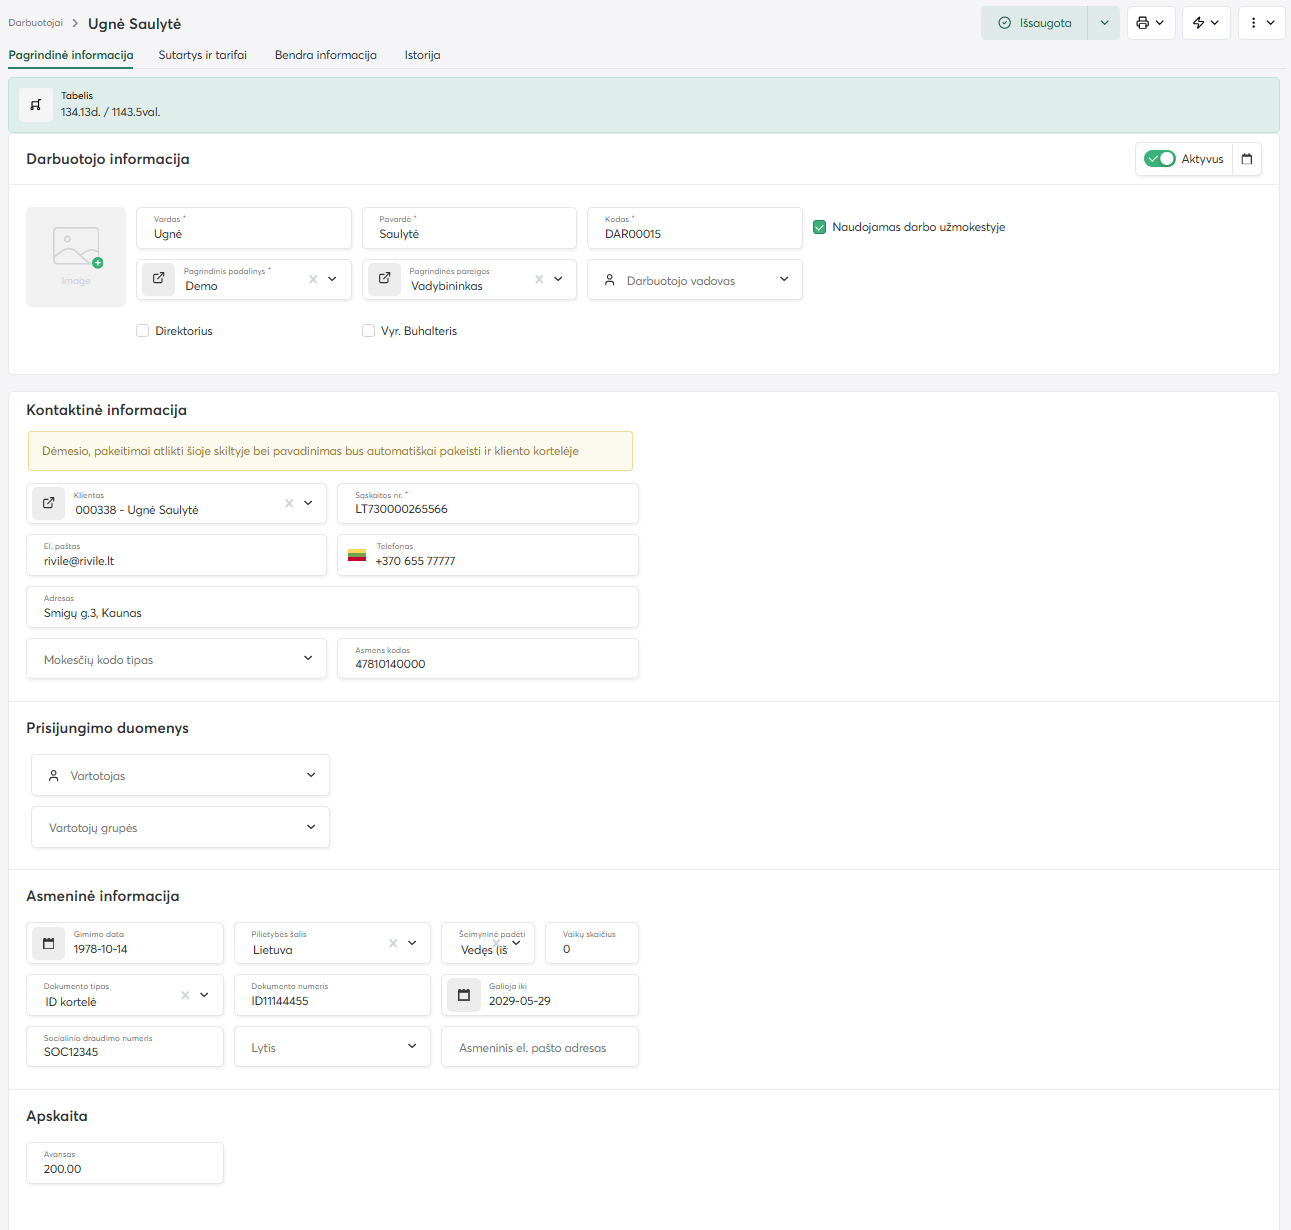Expand the Darbuotojo vadovas dropdown

[x=784, y=280]
